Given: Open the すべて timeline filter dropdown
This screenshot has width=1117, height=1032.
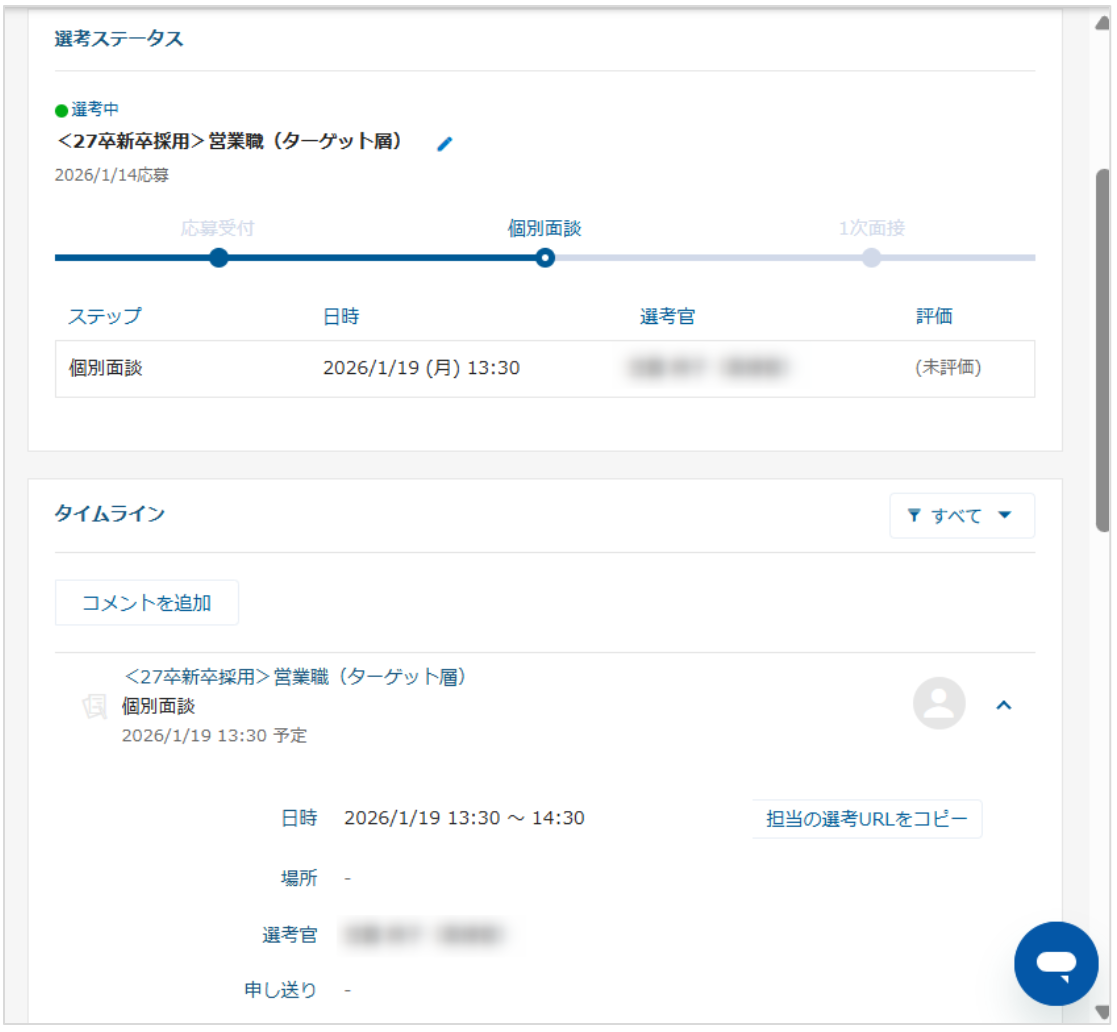Looking at the screenshot, I should pyautogui.click(x=961, y=516).
